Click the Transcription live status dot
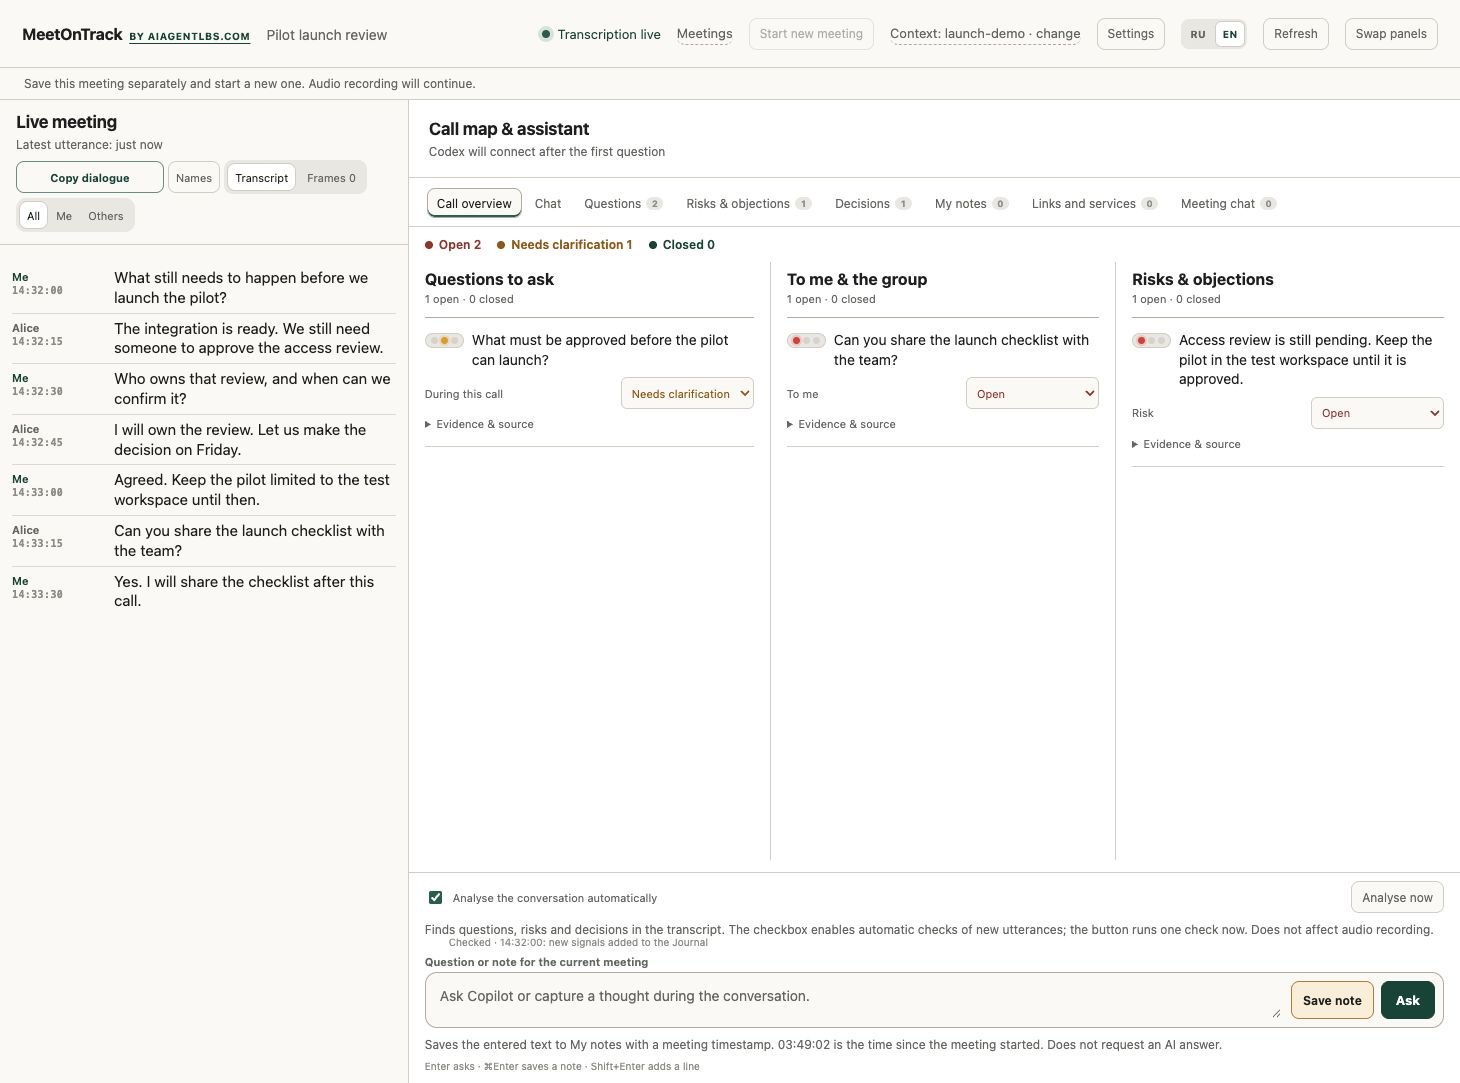 (545, 34)
